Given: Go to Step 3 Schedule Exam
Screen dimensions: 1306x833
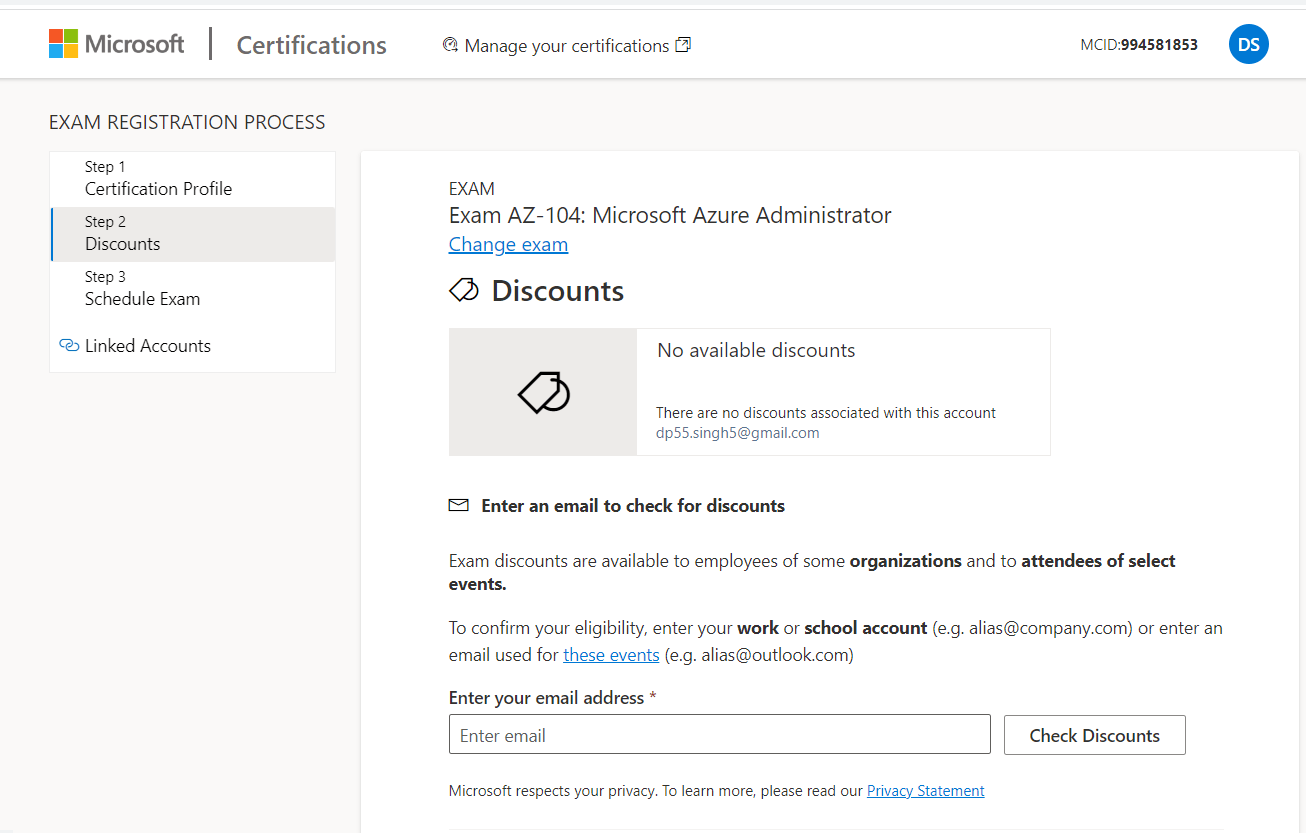Looking at the screenshot, I should click(193, 289).
